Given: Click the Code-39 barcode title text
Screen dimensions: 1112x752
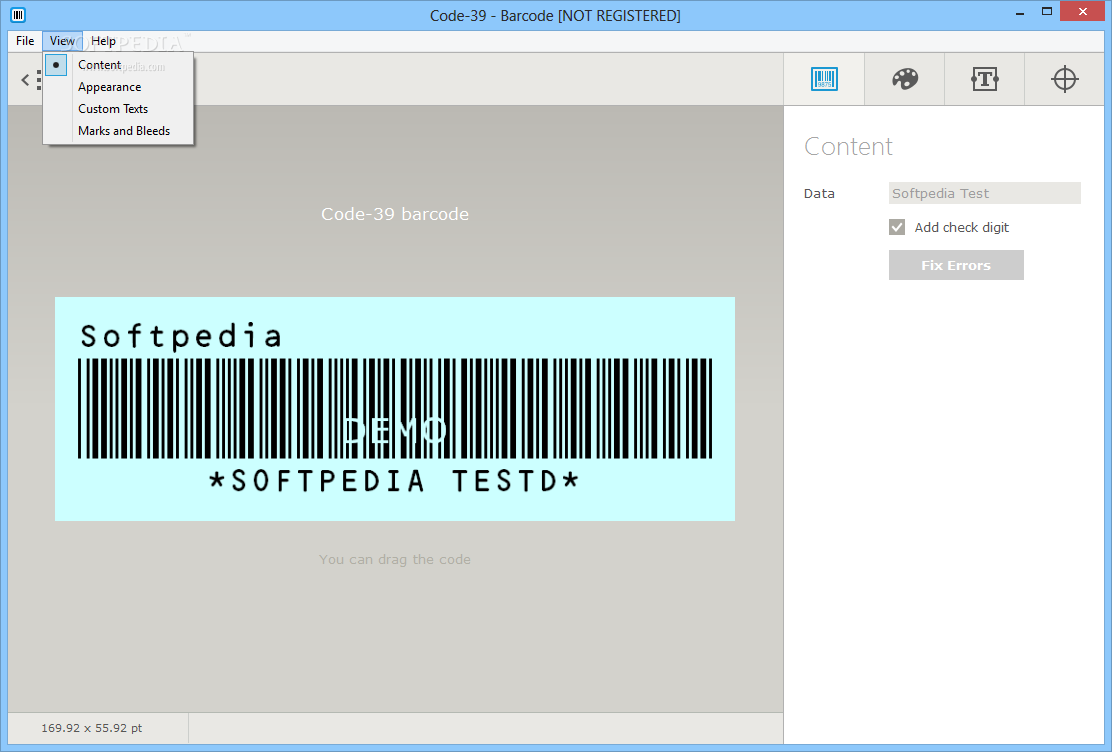Looking at the screenshot, I should click(x=395, y=214).
